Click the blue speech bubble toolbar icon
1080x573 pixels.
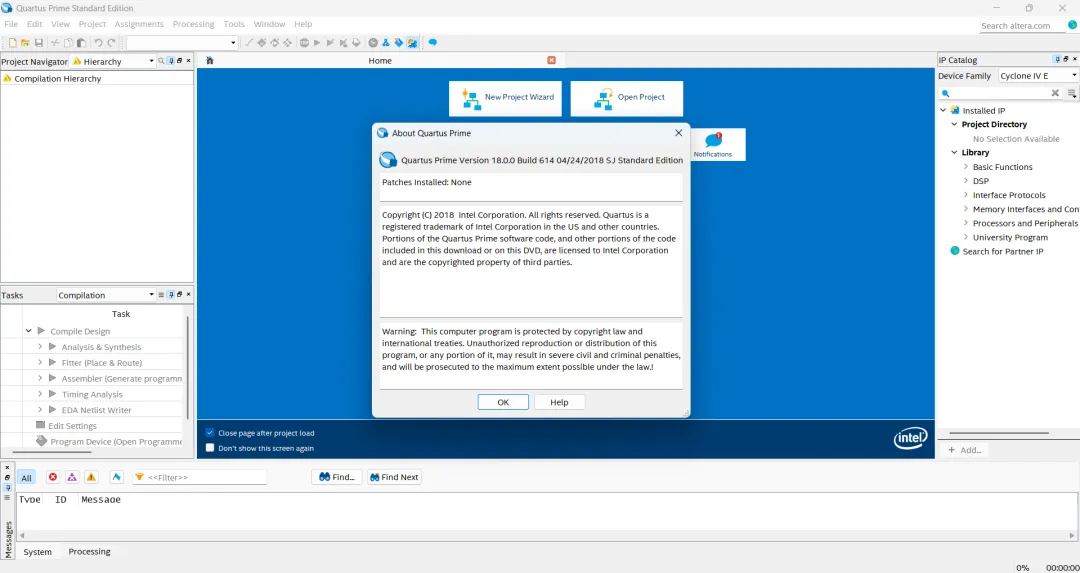[433, 42]
